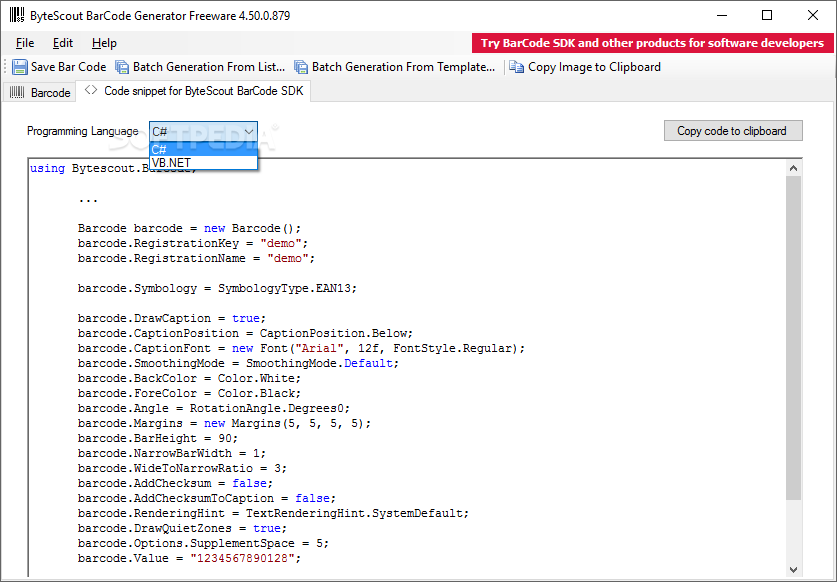Viewport: 837px width, 582px height.
Task: Click Copy code to clipboard button
Action: coord(733,131)
